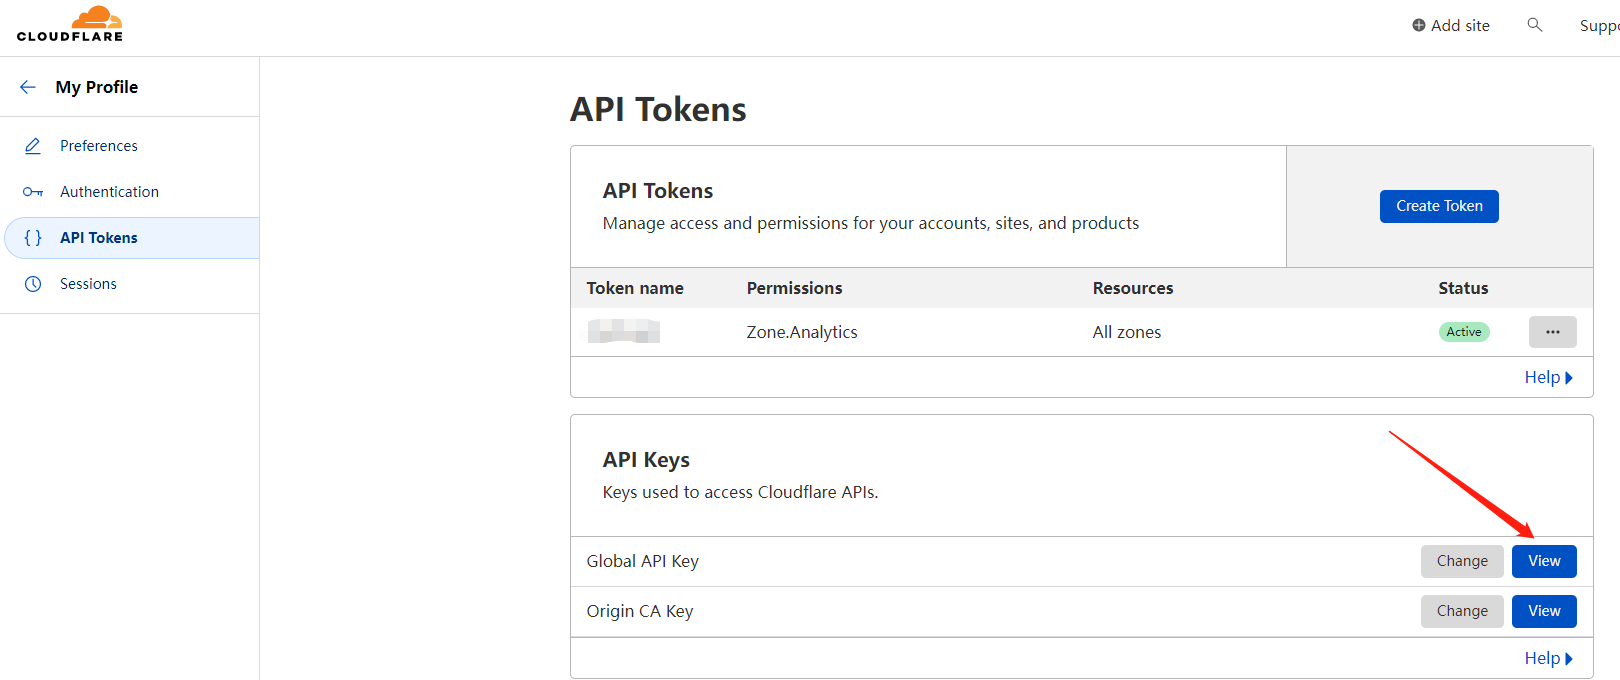Click the All zones resource cell

[1127, 332]
